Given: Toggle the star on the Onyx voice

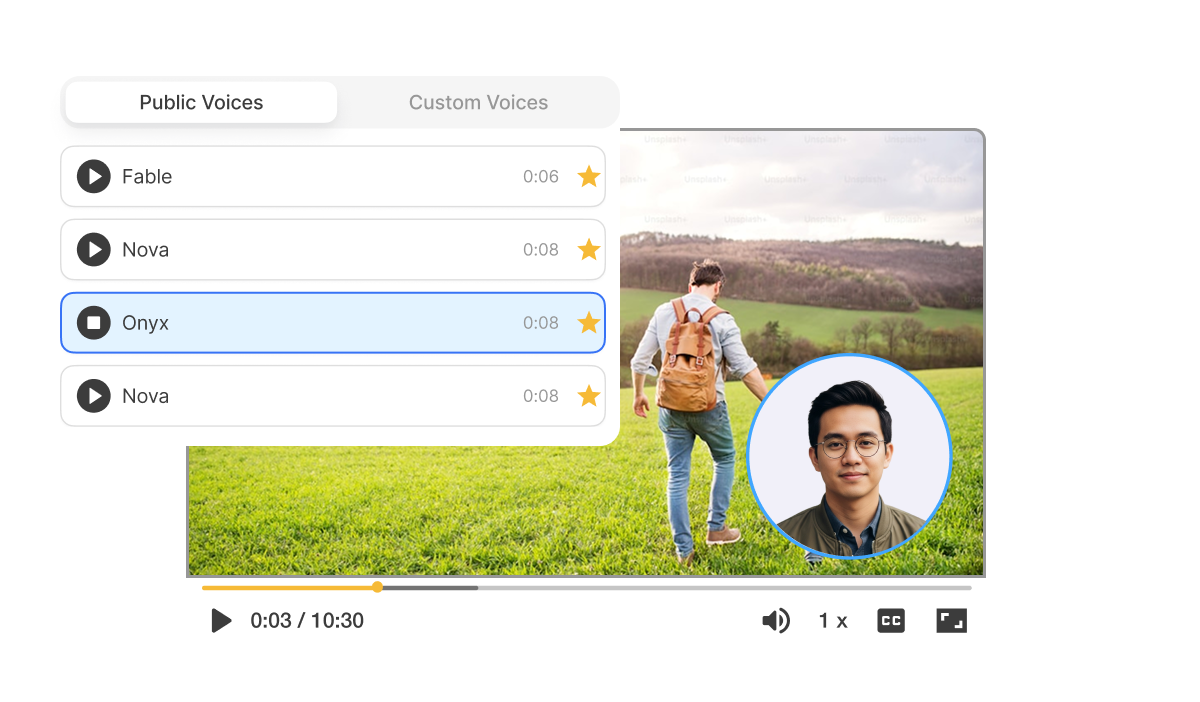Looking at the screenshot, I should click(589, 322).
